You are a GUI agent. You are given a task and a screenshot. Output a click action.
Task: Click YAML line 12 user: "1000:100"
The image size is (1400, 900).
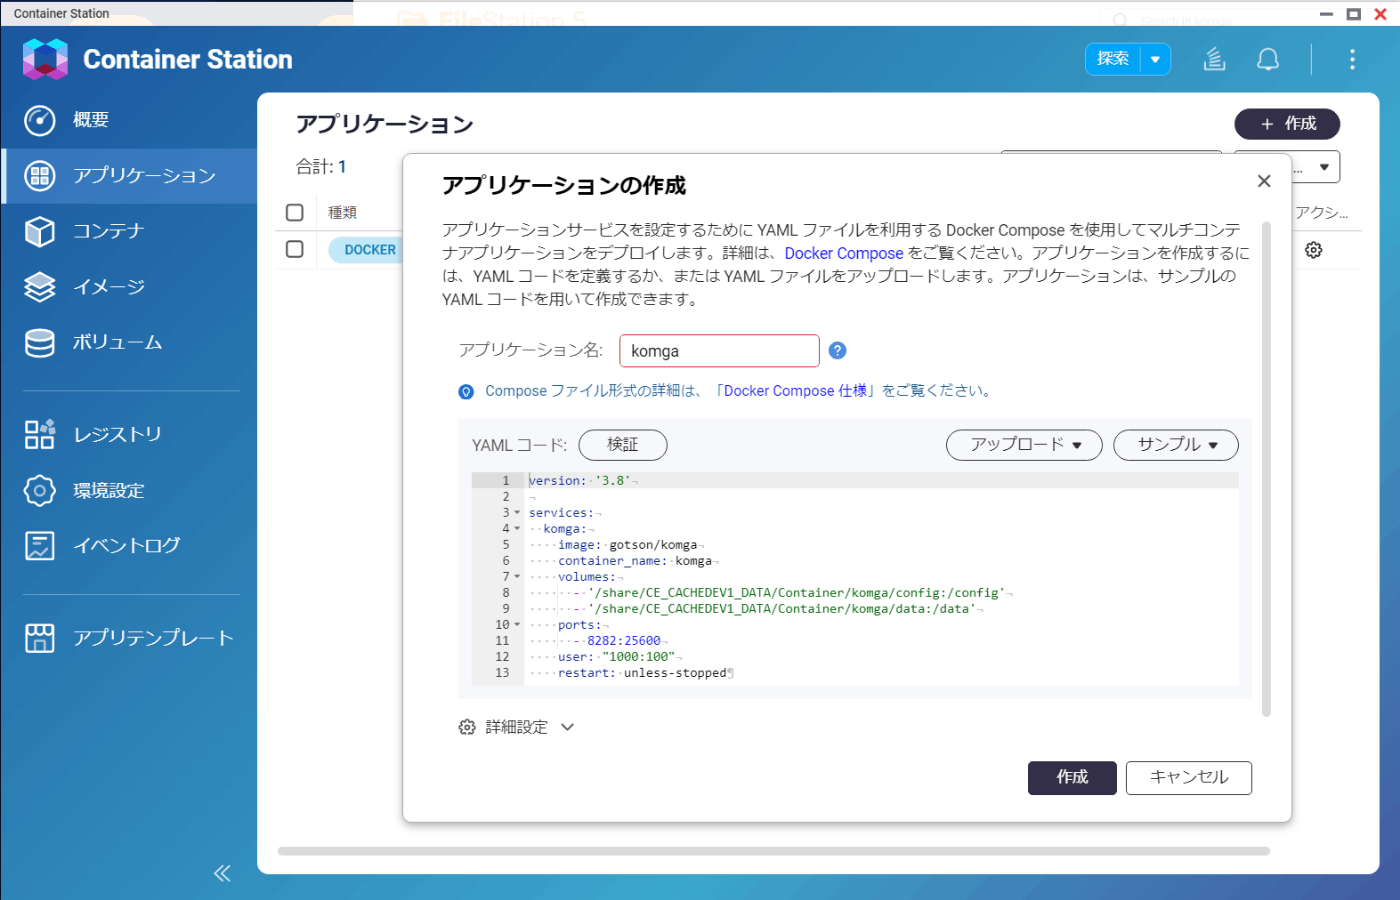pos(617,657)
